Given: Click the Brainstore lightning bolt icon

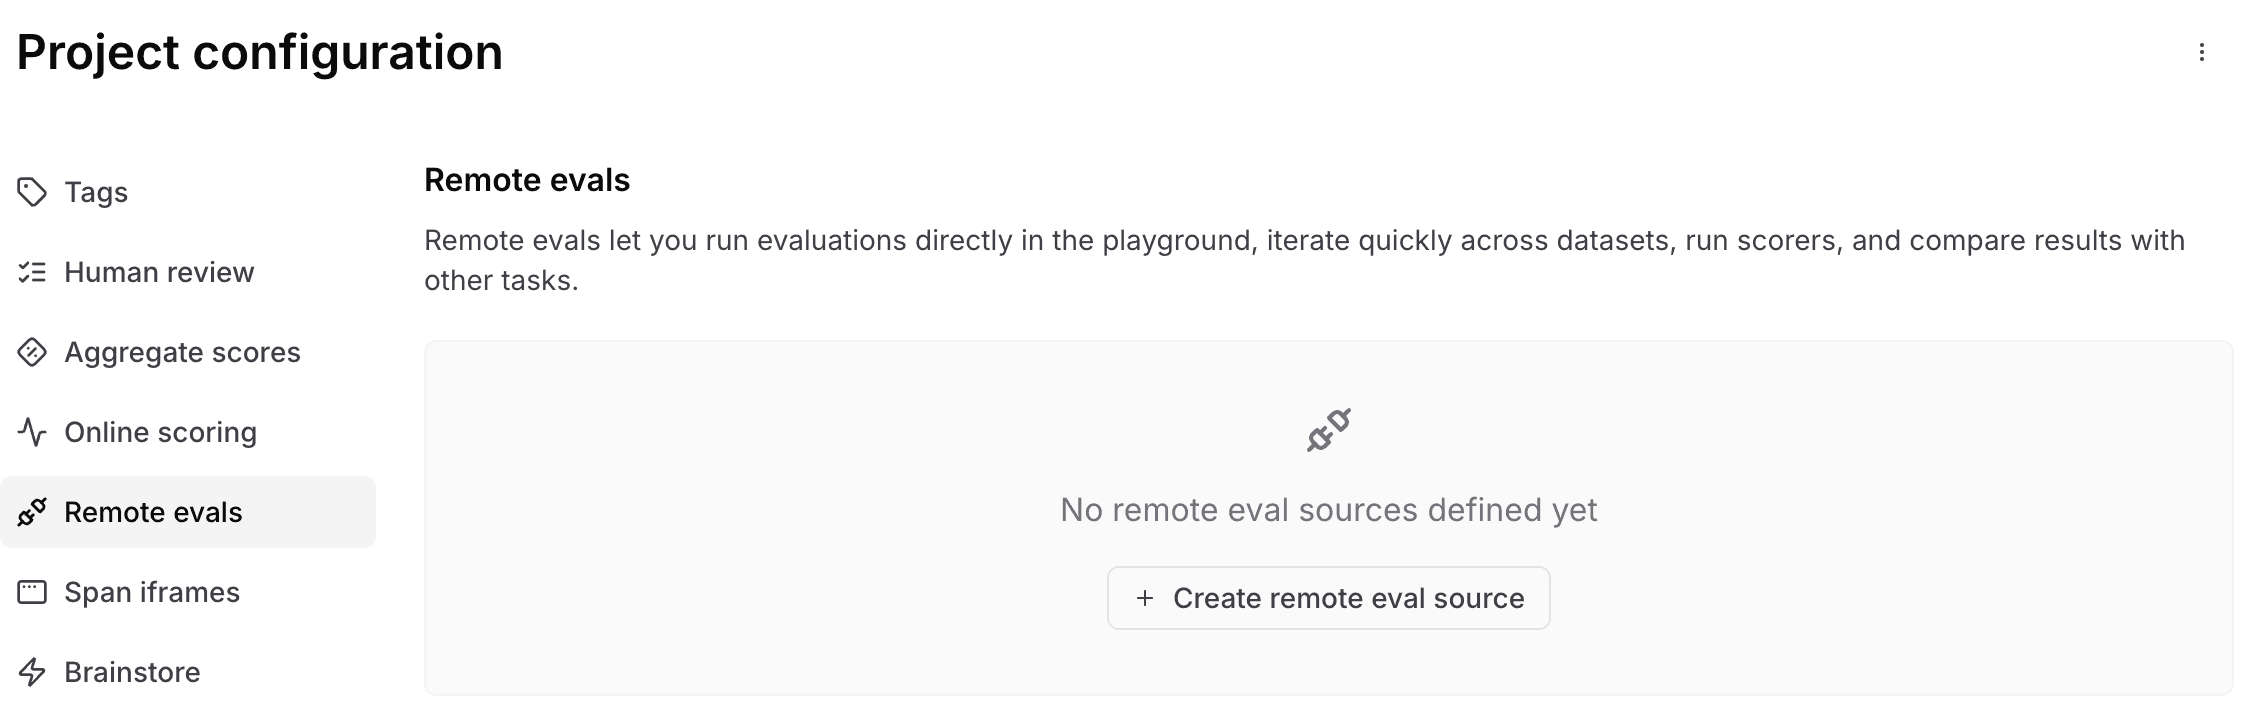Looking at the screenshot, I should tap(31, 671).
